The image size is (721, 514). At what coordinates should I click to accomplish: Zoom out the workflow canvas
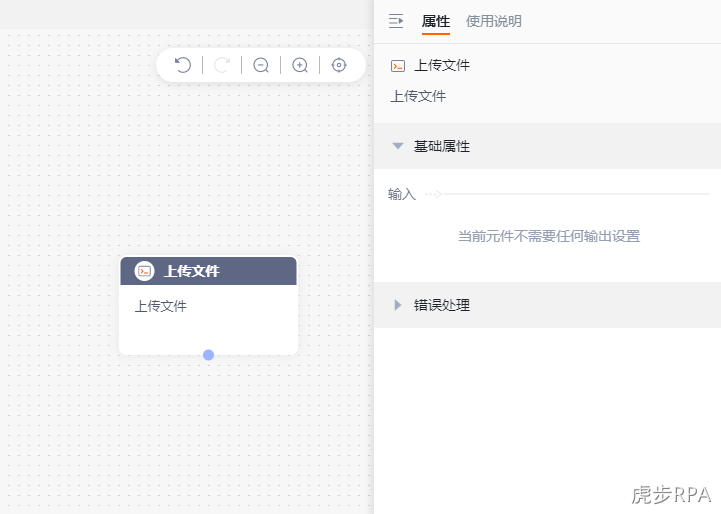261,65
